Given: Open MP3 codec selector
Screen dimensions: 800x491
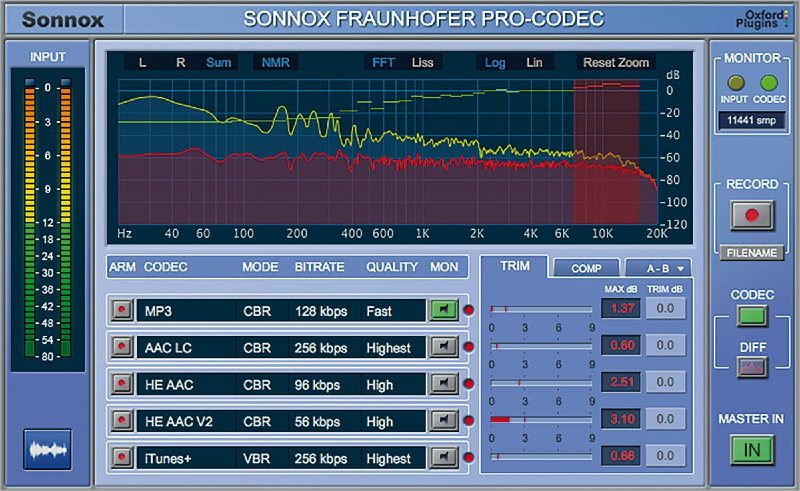Looking at the screenshot, I should (x=186, y=310).
